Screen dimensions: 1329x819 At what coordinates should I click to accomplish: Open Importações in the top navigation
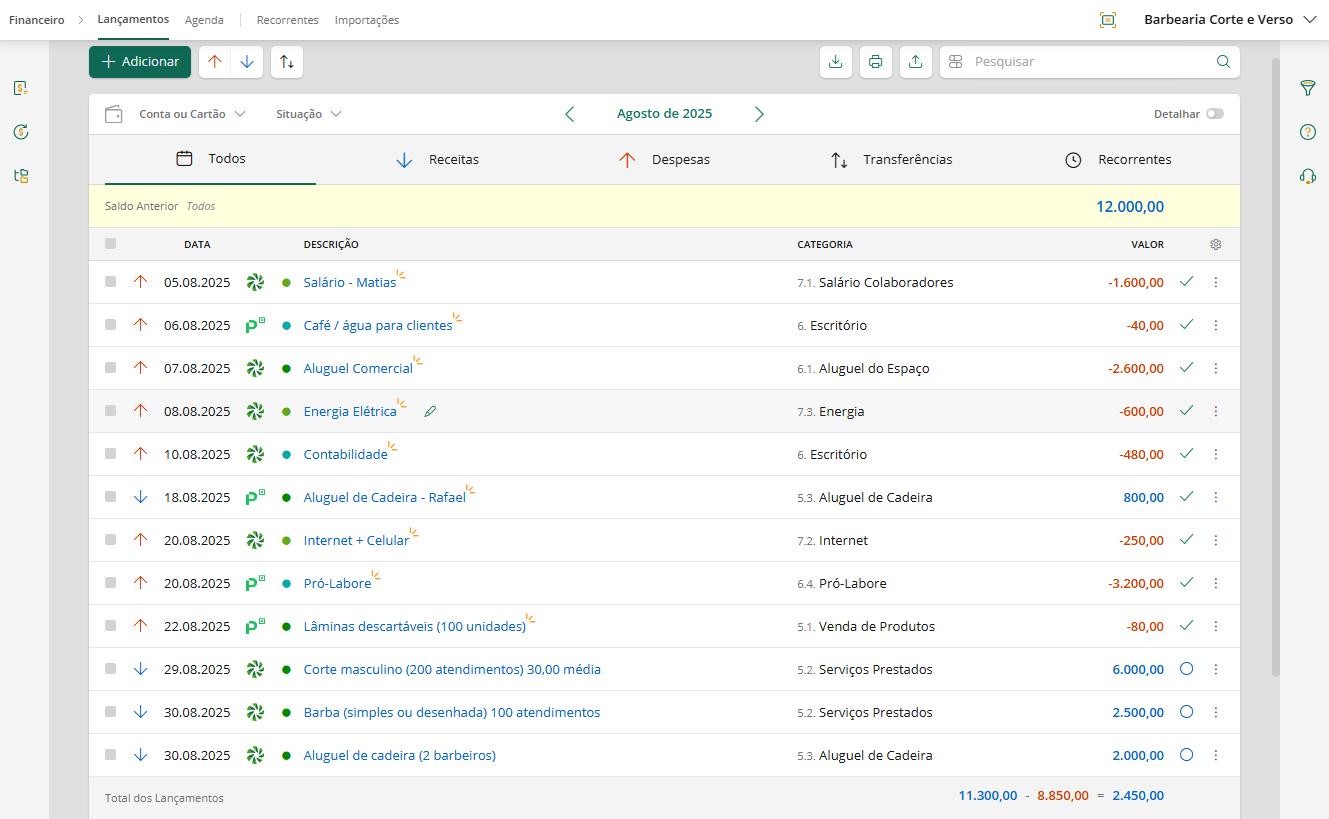[x=367, y=20]
